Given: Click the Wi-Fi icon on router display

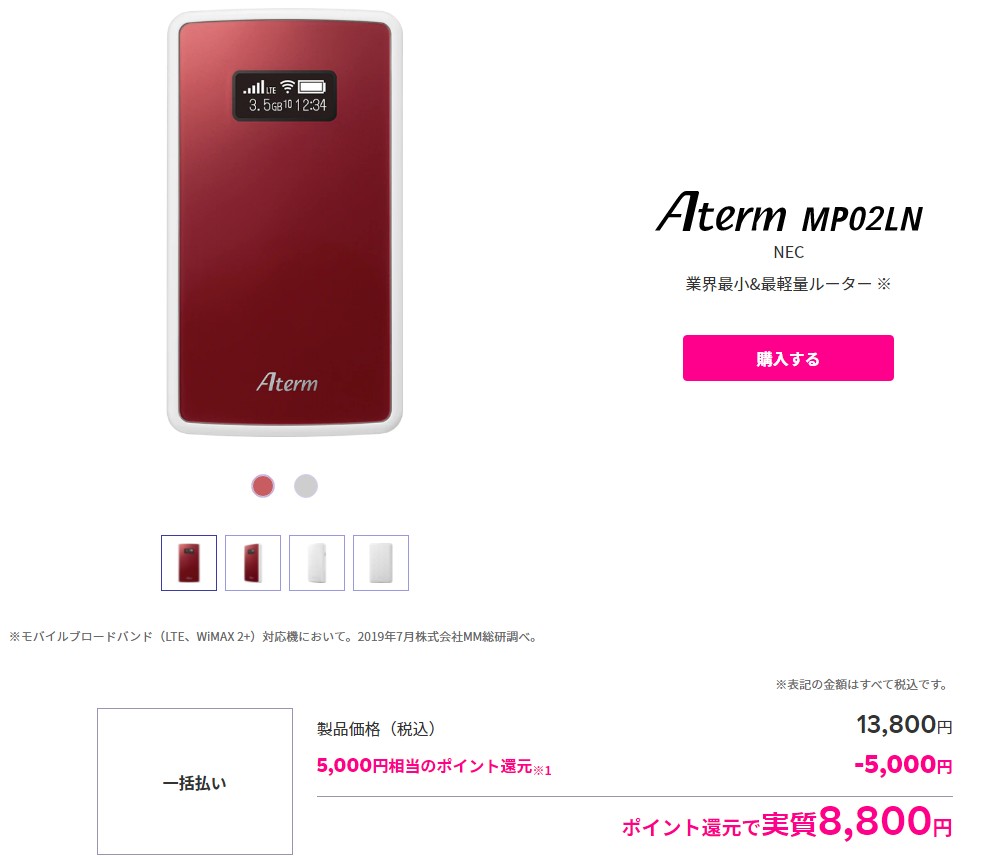Looking at the screenshot, I should 287,86.
